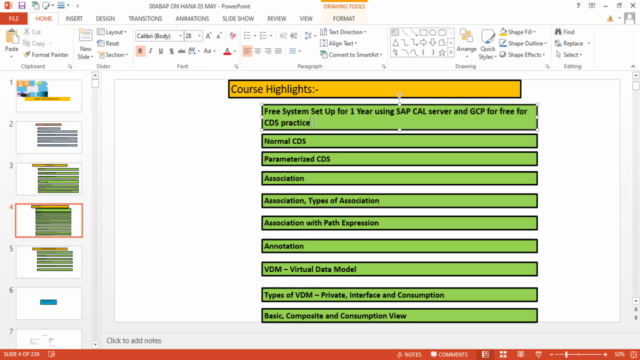Decrease font size with the A-down icon
This screenshot has width=640, height=360.
point(219,36)
